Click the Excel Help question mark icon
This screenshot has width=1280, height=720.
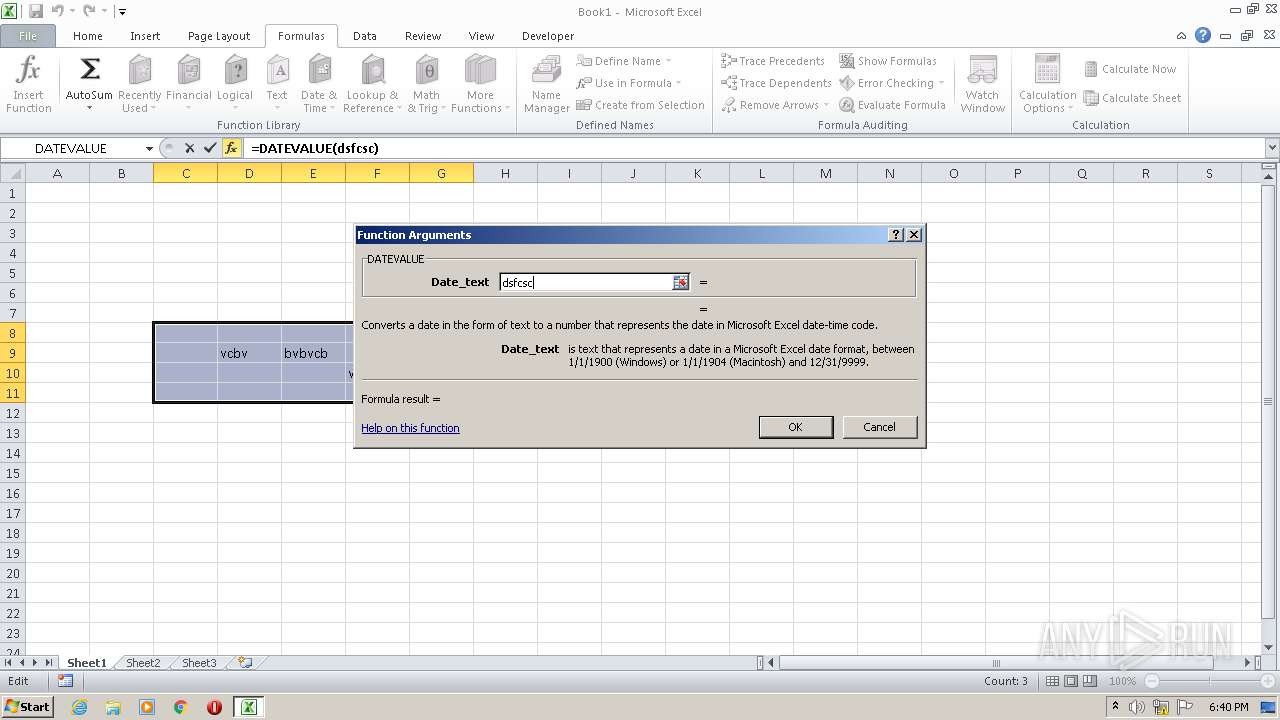coord(1203,35)
